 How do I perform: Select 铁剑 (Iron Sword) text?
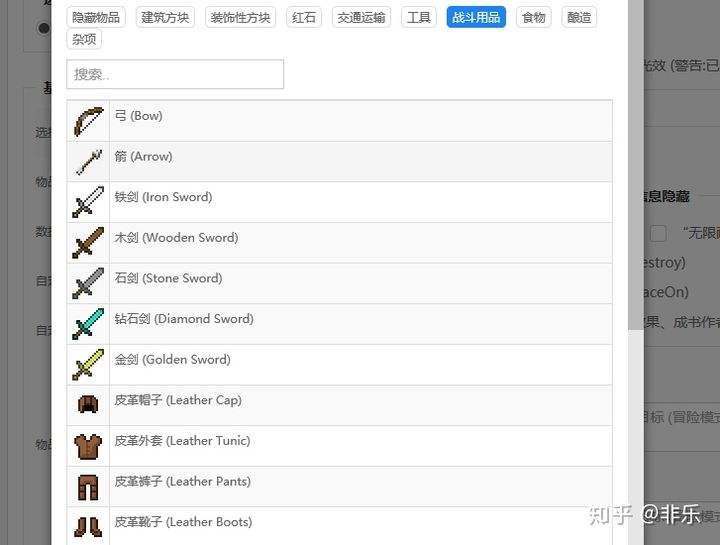click(x=163, y=197)
